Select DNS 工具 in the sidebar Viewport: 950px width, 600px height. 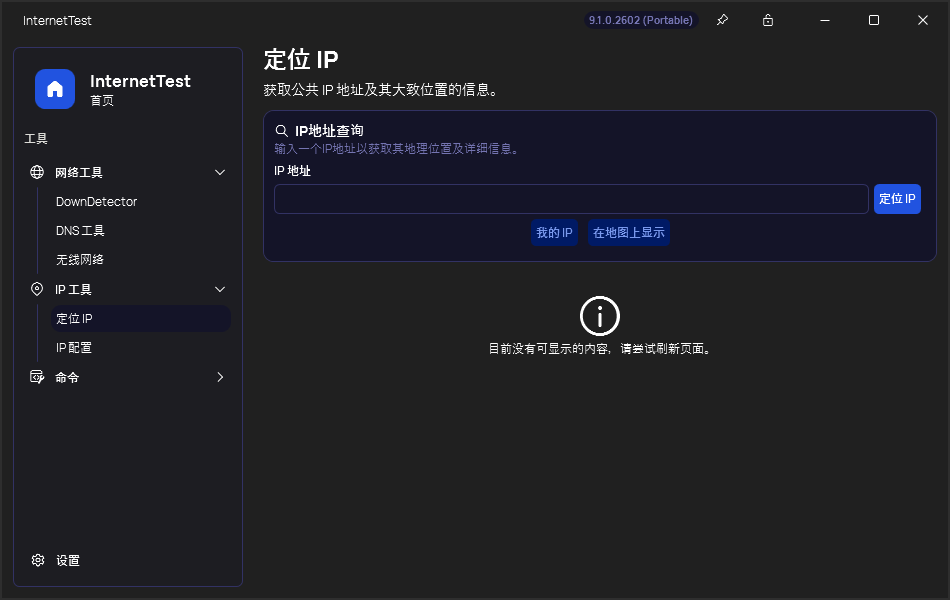pyautogui.click(x=80, y=230)
